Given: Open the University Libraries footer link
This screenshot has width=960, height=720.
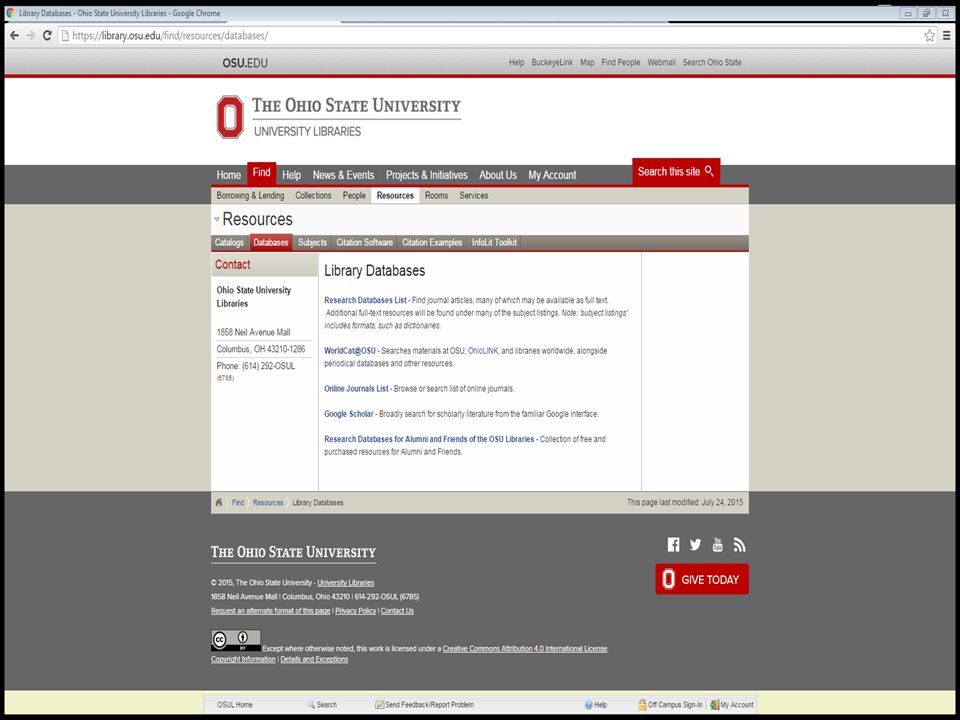Looking at the screenshot, I should pyautogui.click(x=345, y=583).
